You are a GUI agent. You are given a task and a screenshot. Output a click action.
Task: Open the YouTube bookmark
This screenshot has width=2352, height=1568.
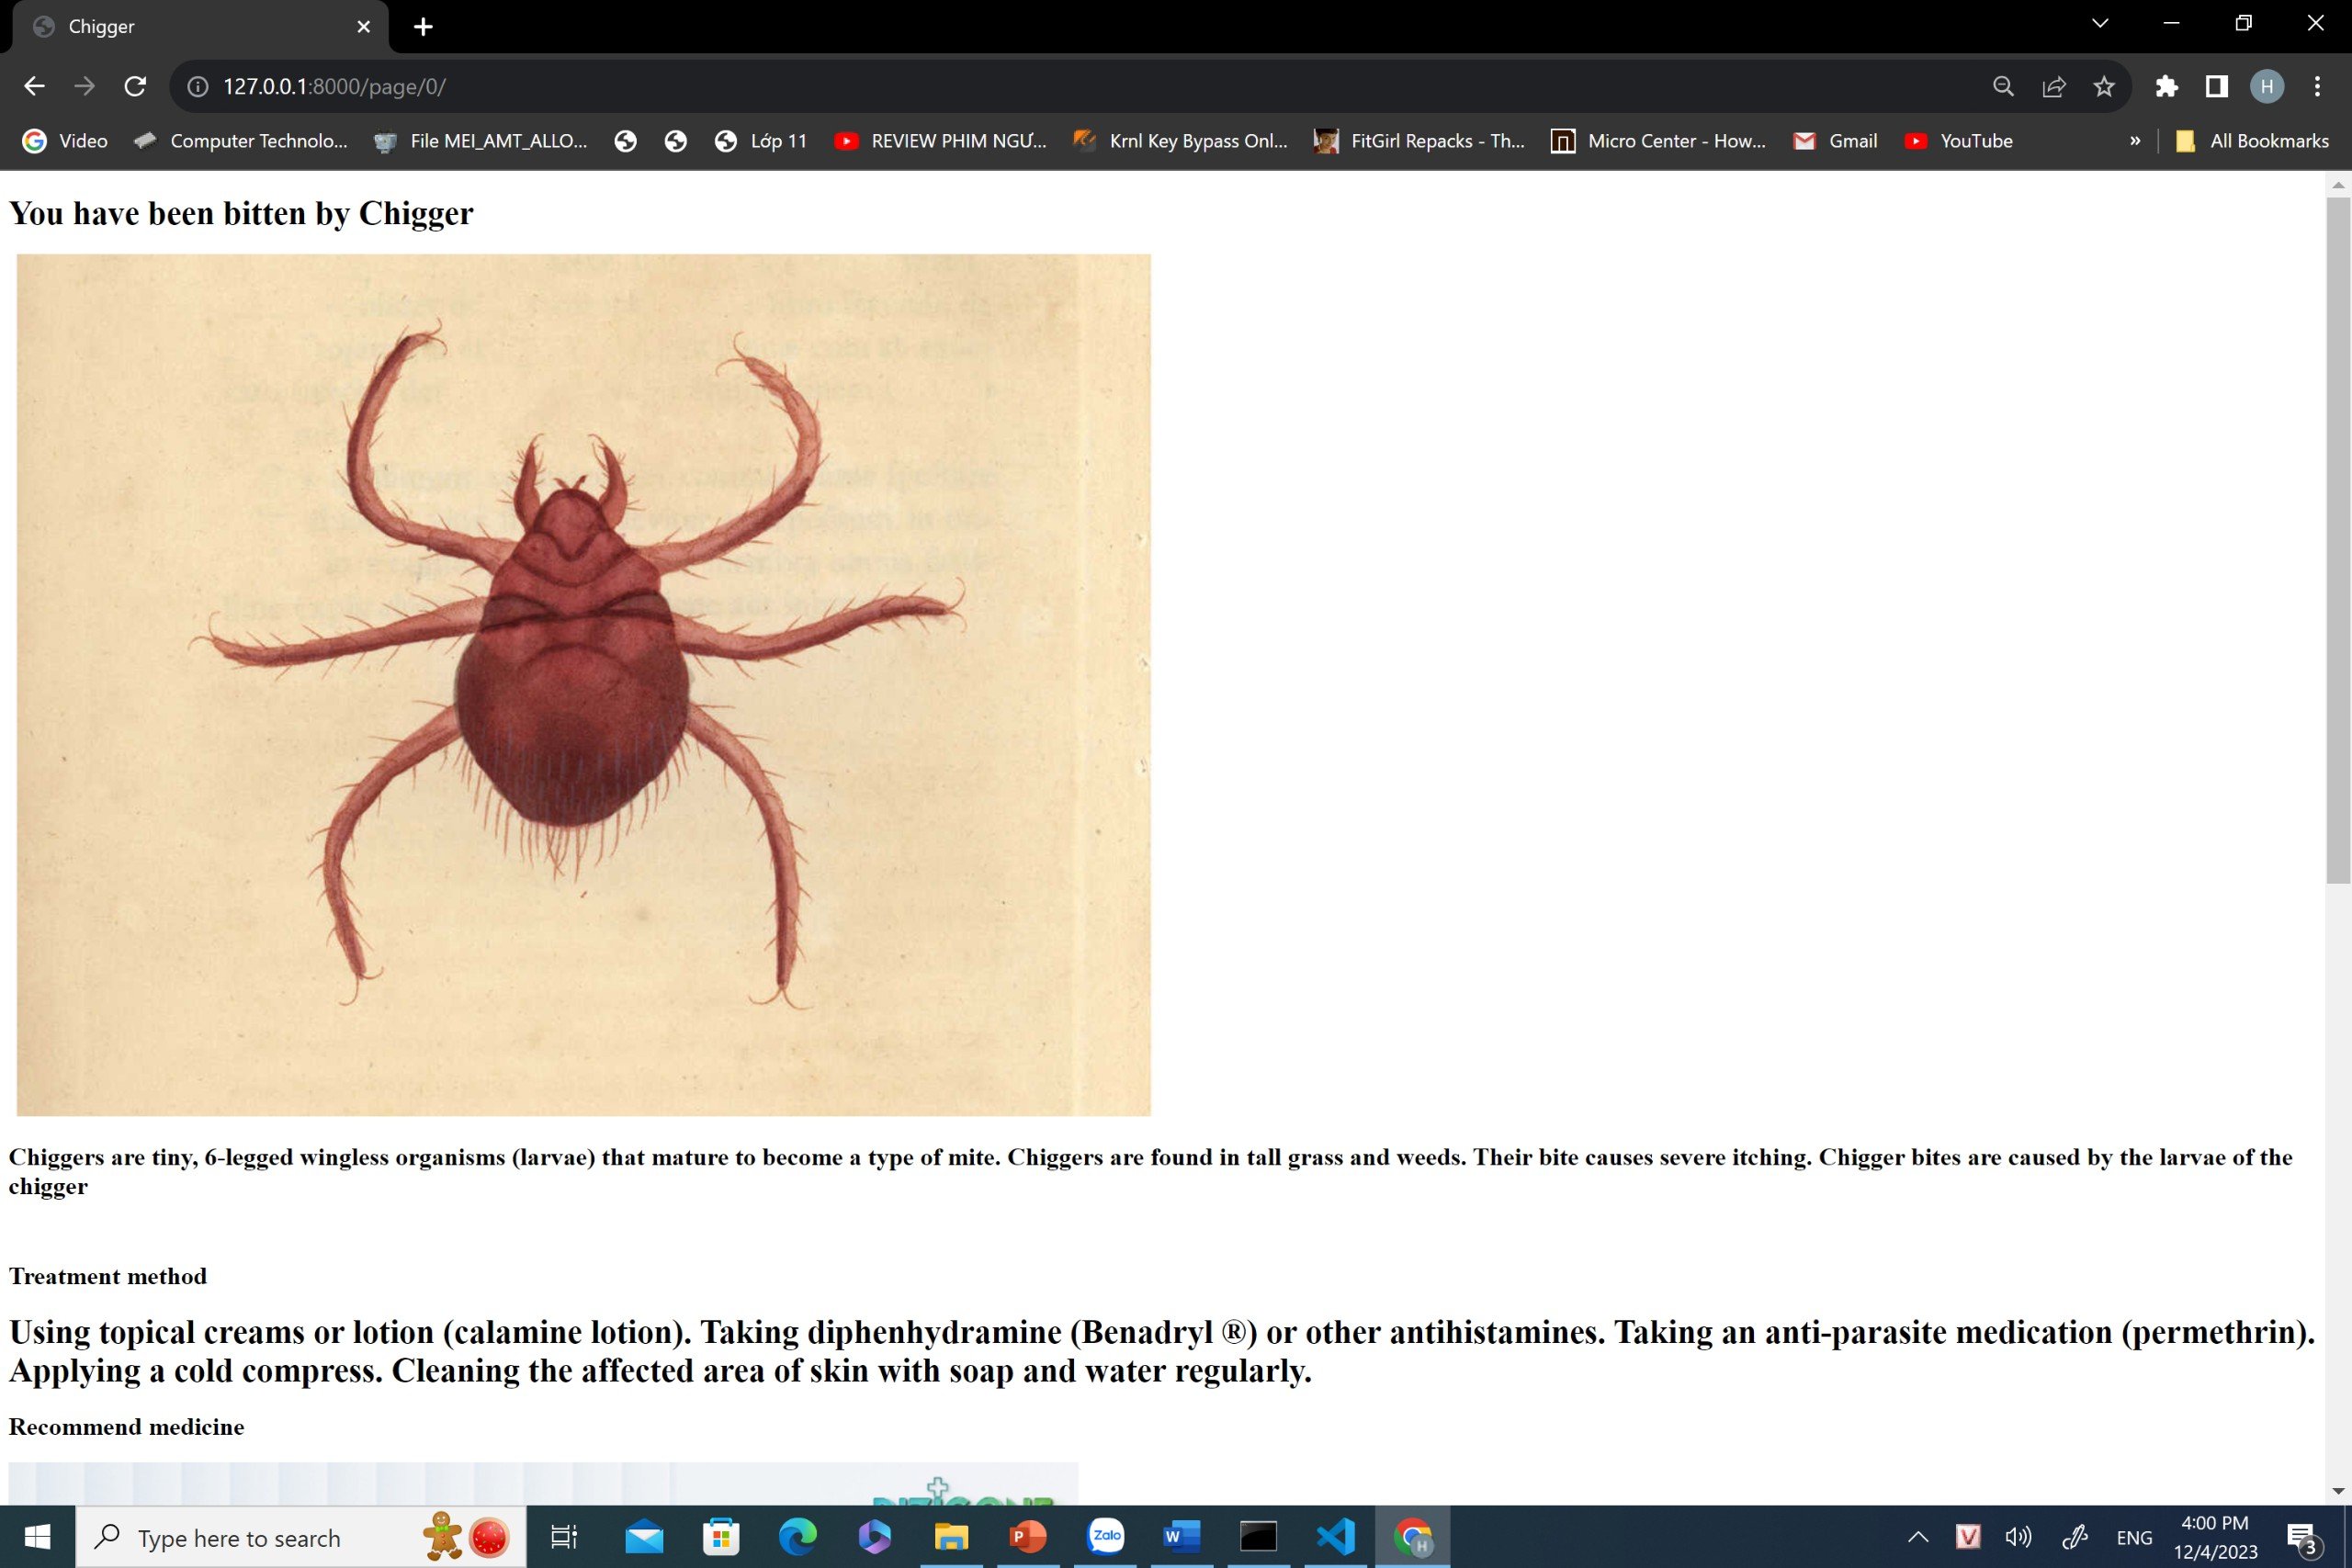tap(1959, 141)
